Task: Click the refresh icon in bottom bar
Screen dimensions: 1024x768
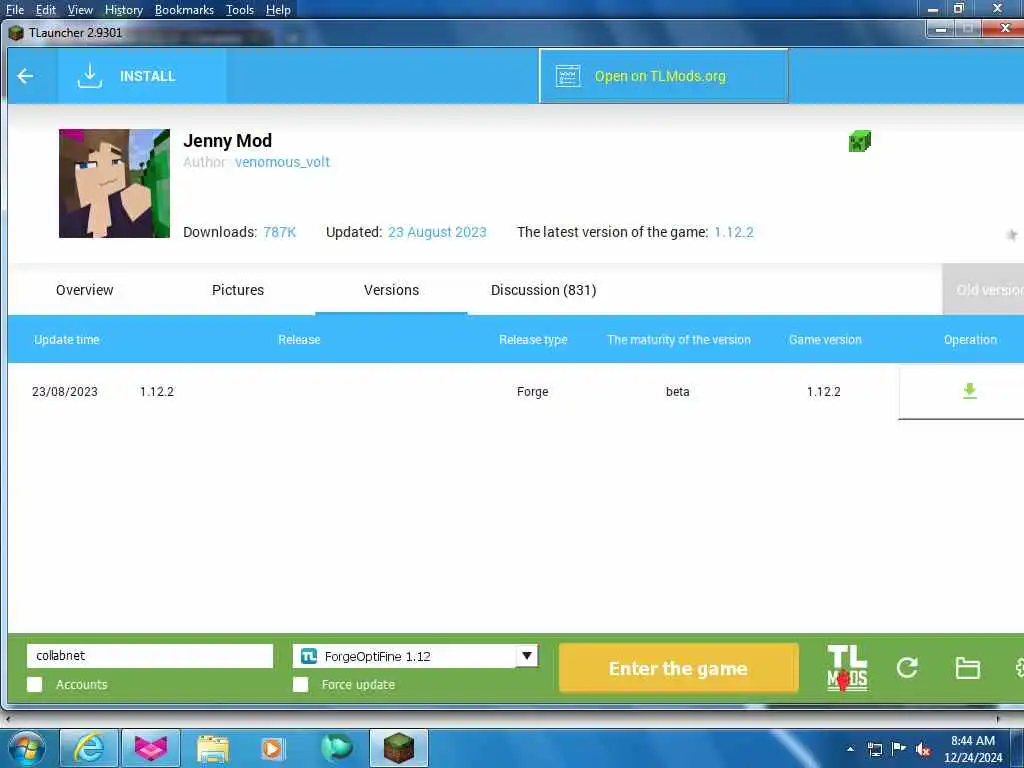Action: tap(907, 668)
